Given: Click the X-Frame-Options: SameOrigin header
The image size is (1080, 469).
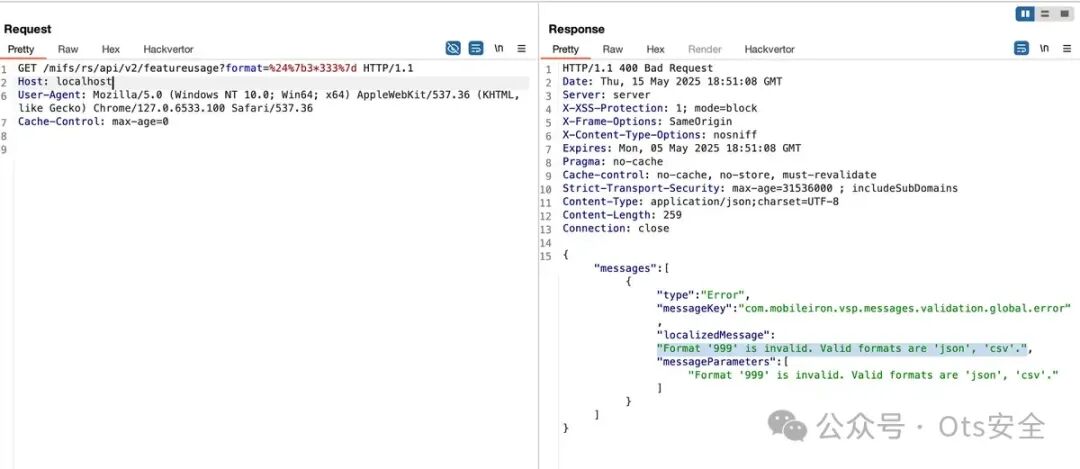Looking at the screenshot, I should [647, 122].
